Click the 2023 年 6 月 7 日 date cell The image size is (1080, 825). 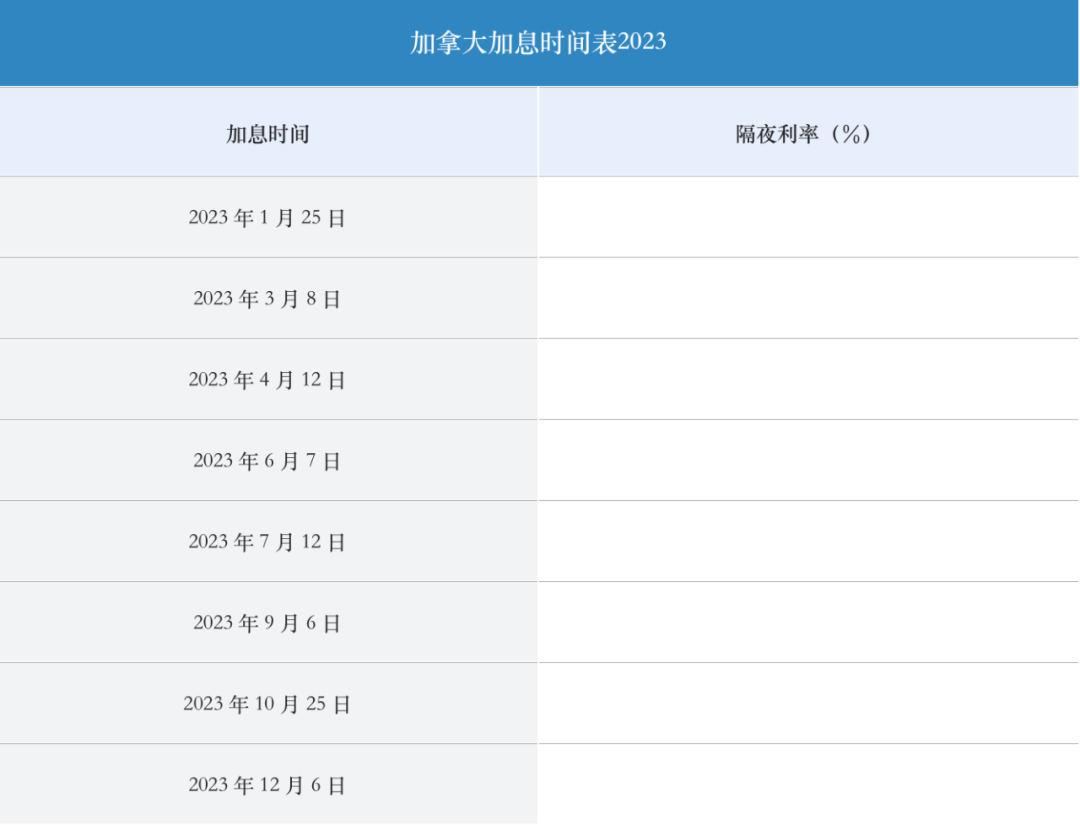269,461
